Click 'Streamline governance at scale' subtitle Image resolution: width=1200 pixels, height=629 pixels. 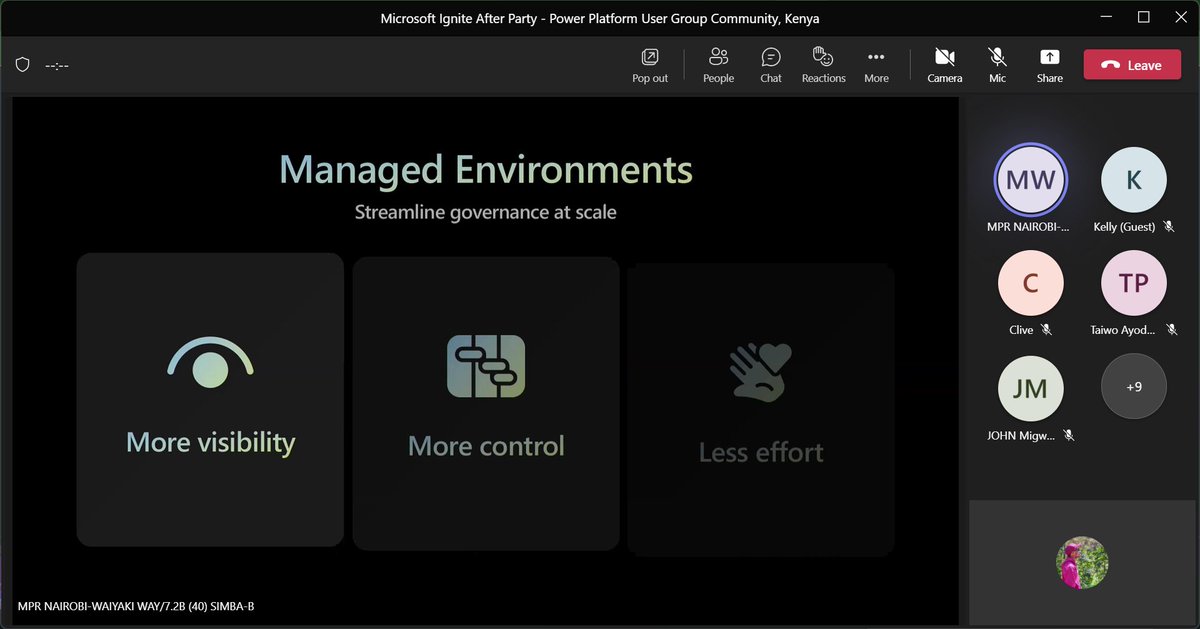click(485, 212)
